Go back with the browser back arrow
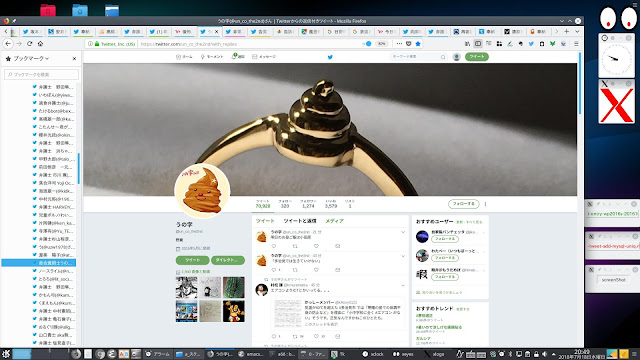The image size is (640, 360). click(x=8, y=44)
